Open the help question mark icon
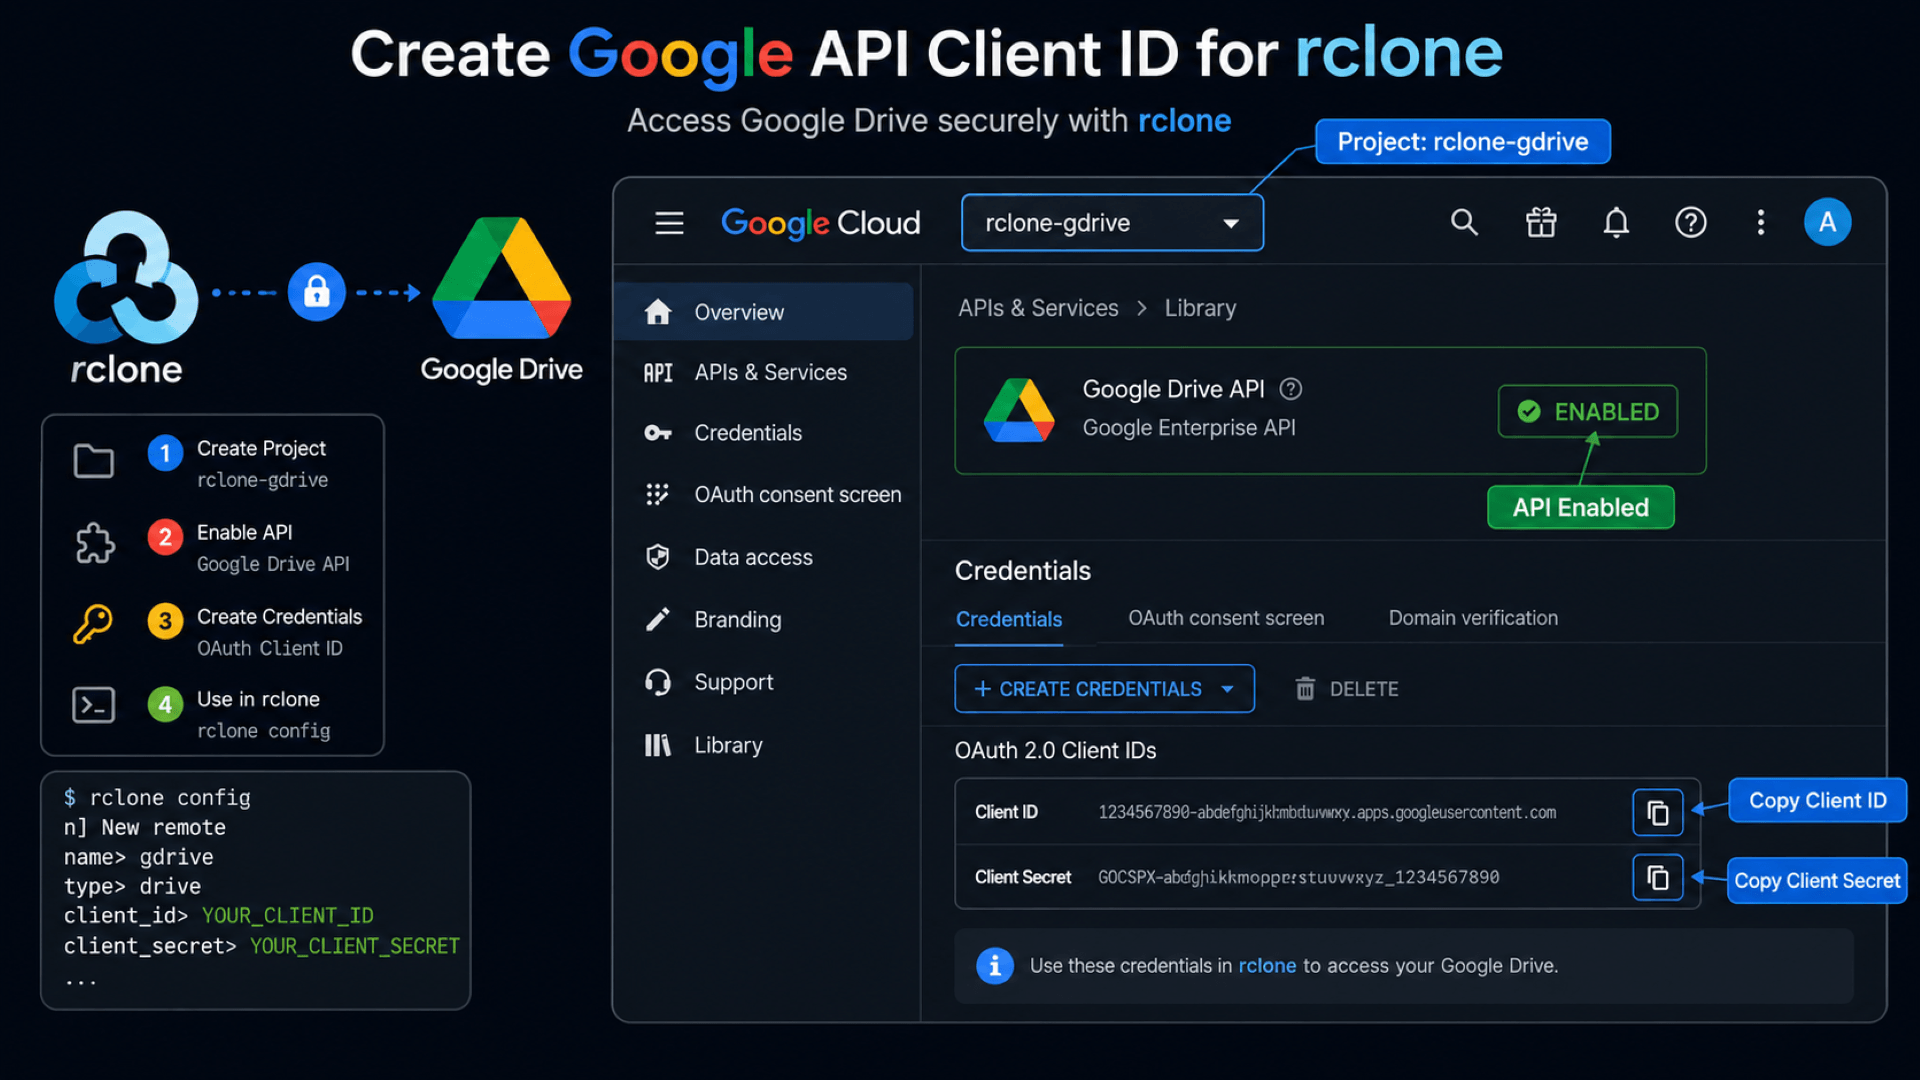Image resolution: width=1920 pixels, height=1080 pixels. tap(1691, 222)
